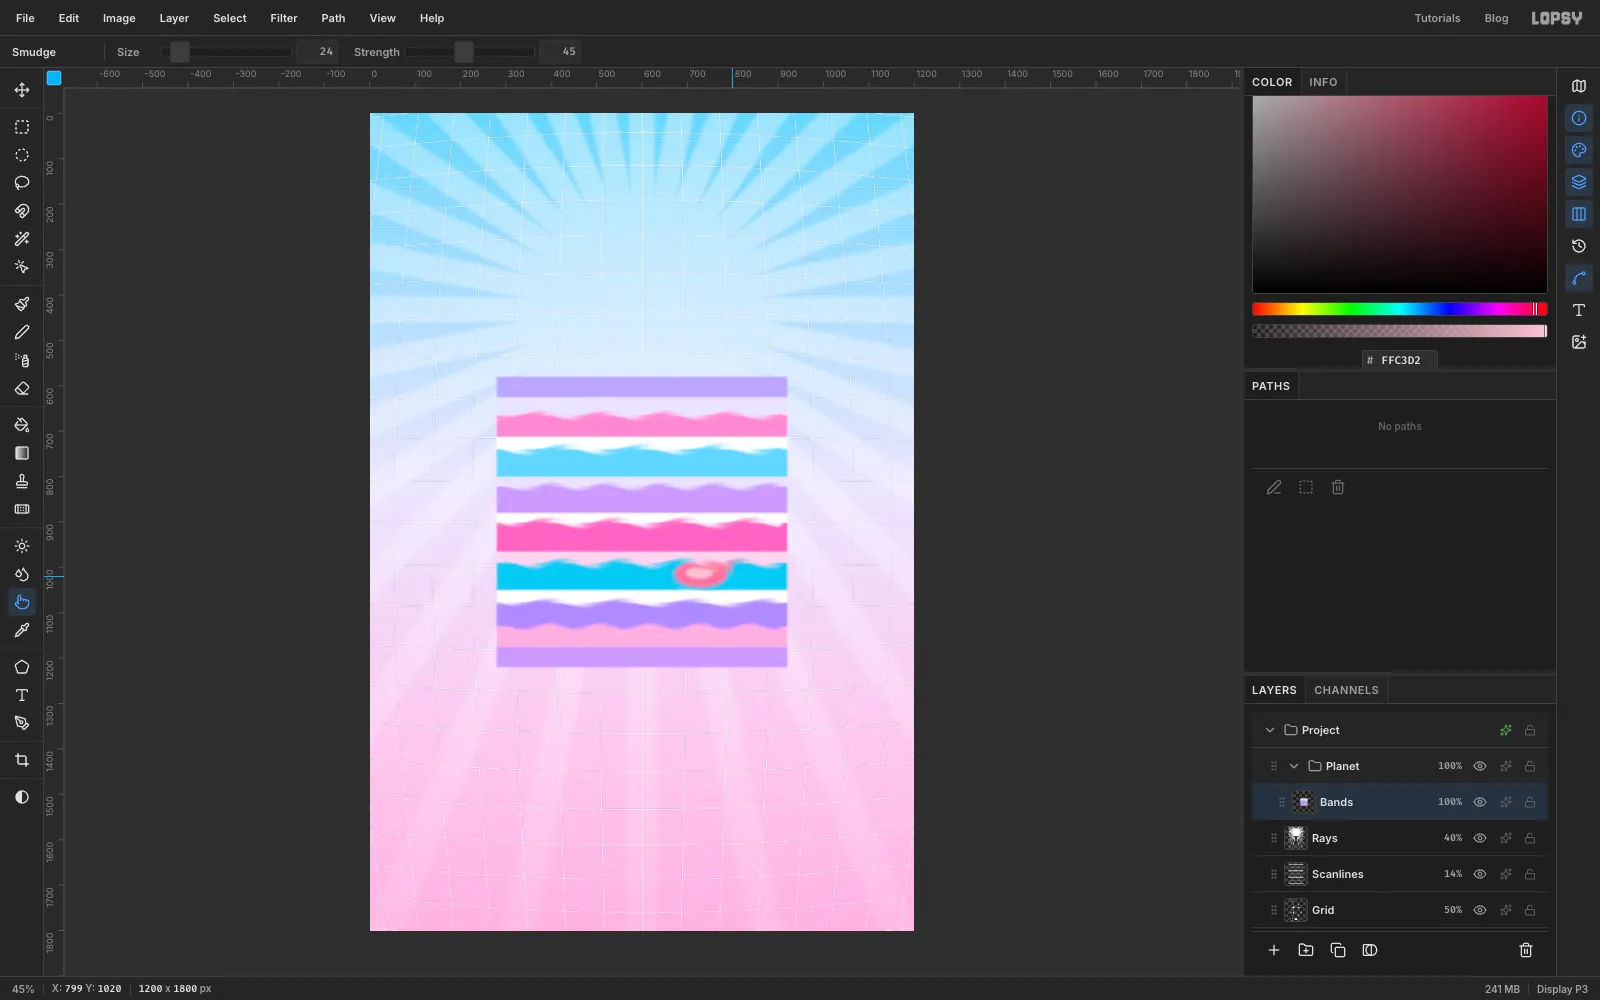Select the Eyedropper tool

coord(22,630)
